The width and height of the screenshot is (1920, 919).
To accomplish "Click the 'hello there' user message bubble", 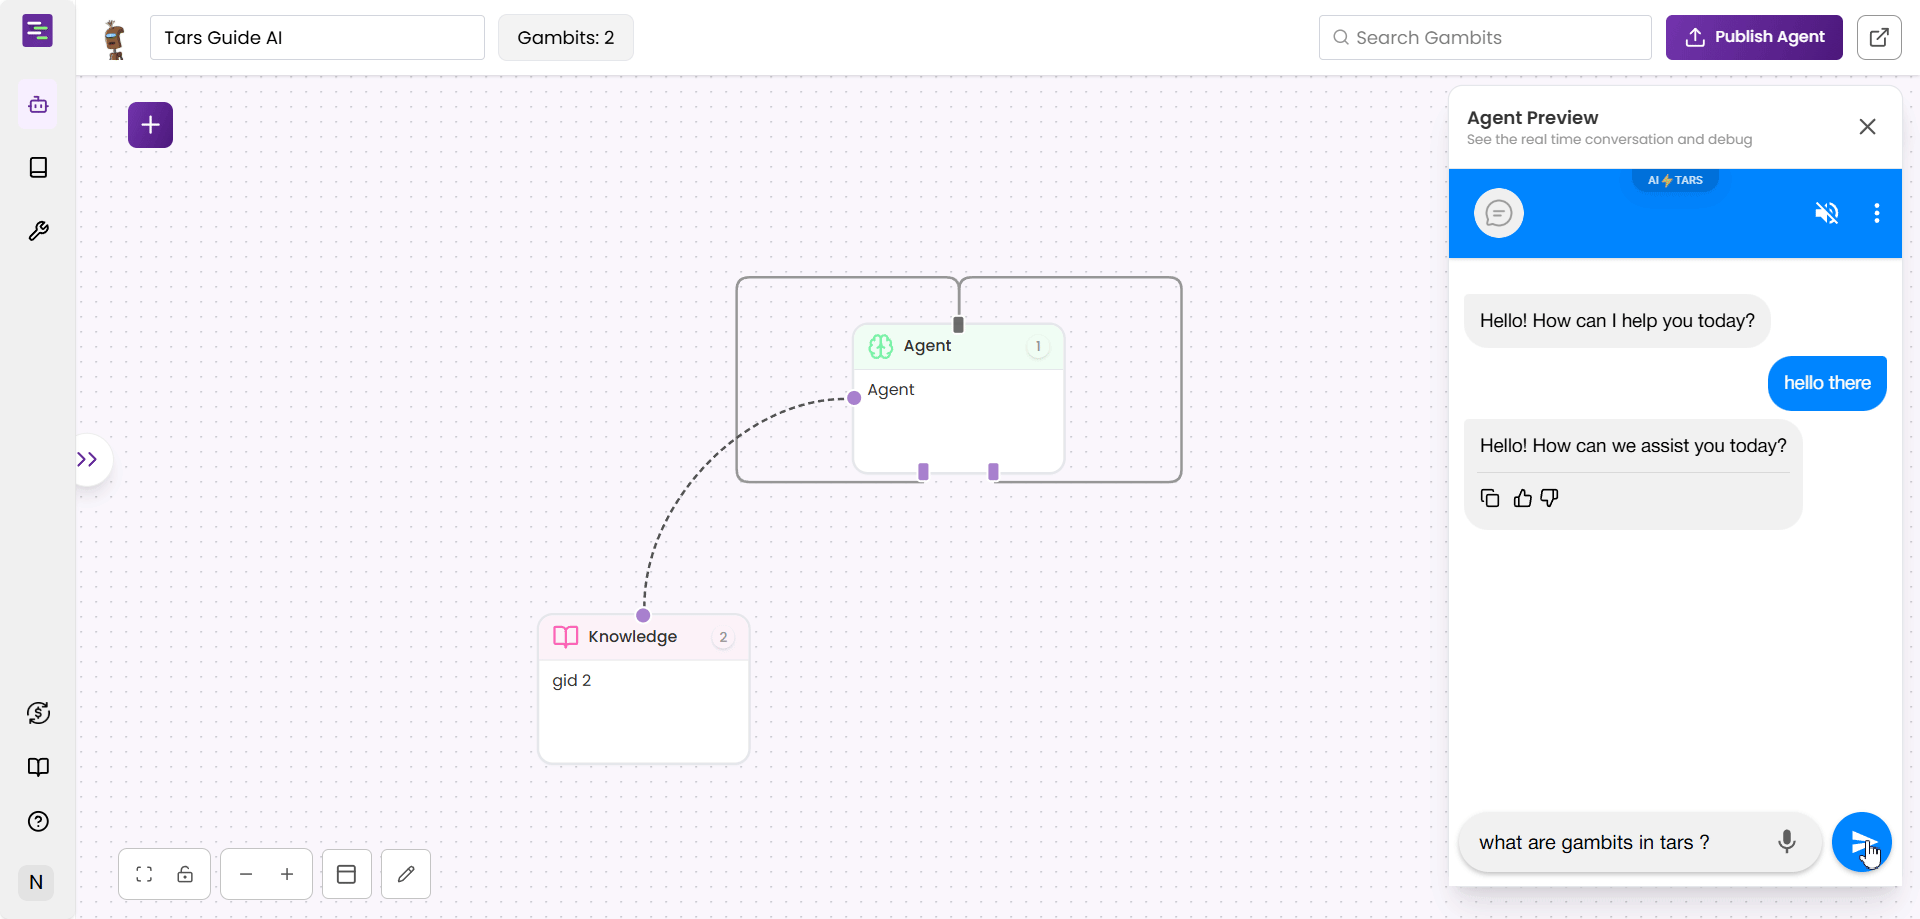I will click(1827, 383).
